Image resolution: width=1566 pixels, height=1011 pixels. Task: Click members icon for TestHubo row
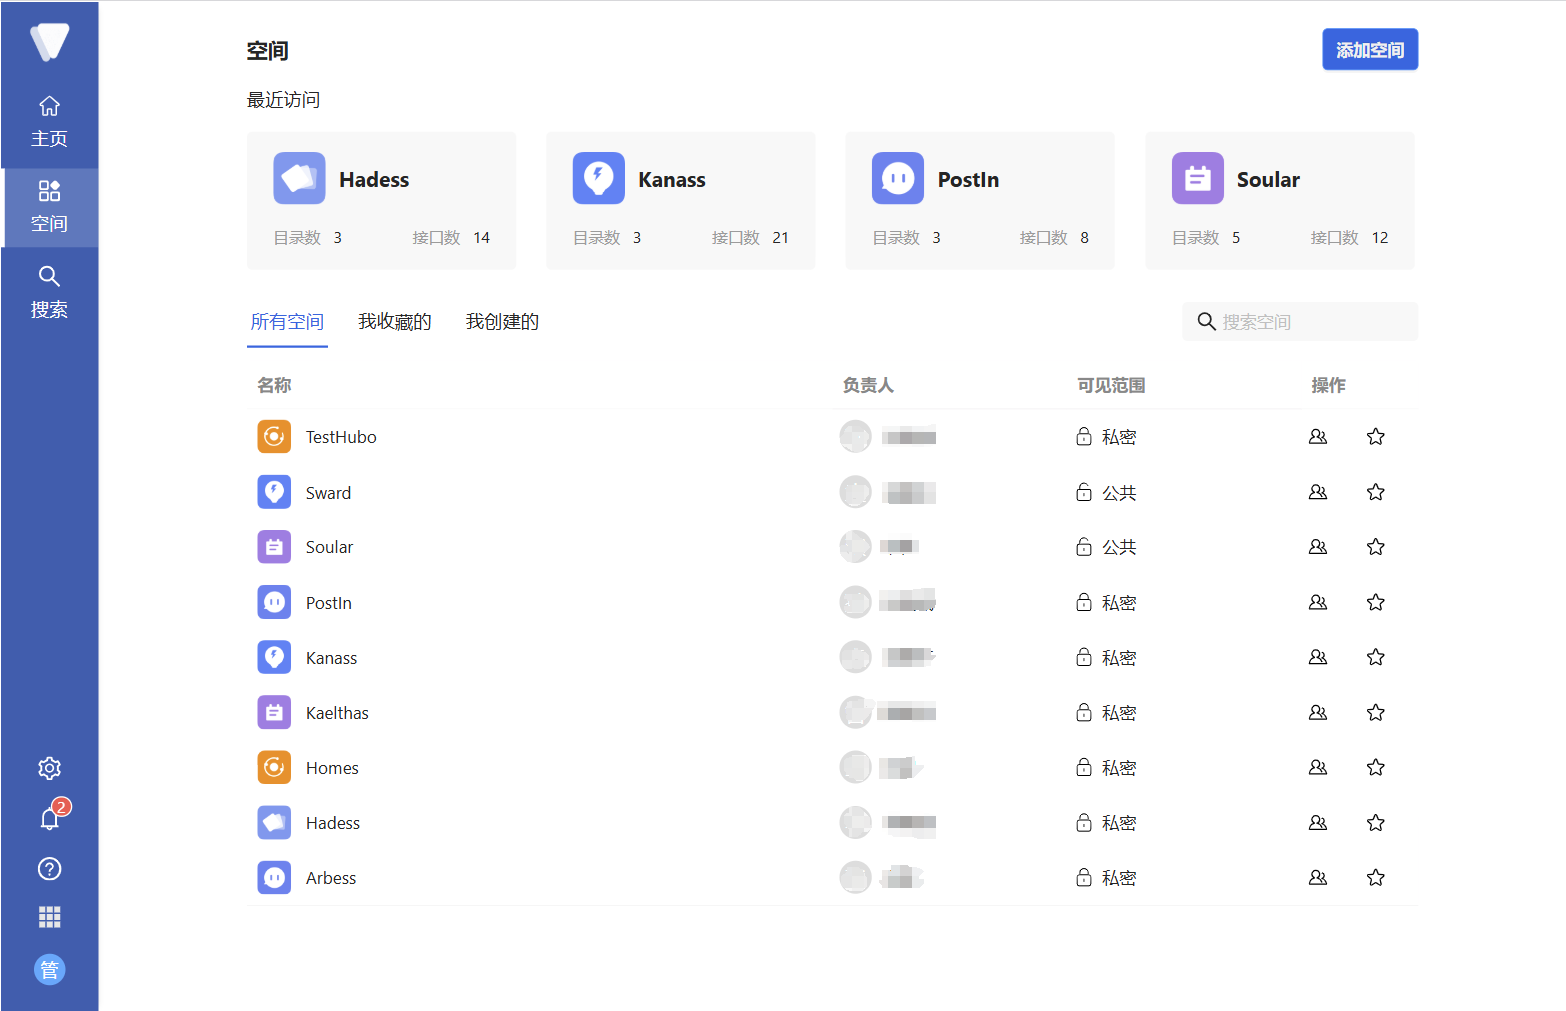pyautogui.click(x=1318, y=437)
